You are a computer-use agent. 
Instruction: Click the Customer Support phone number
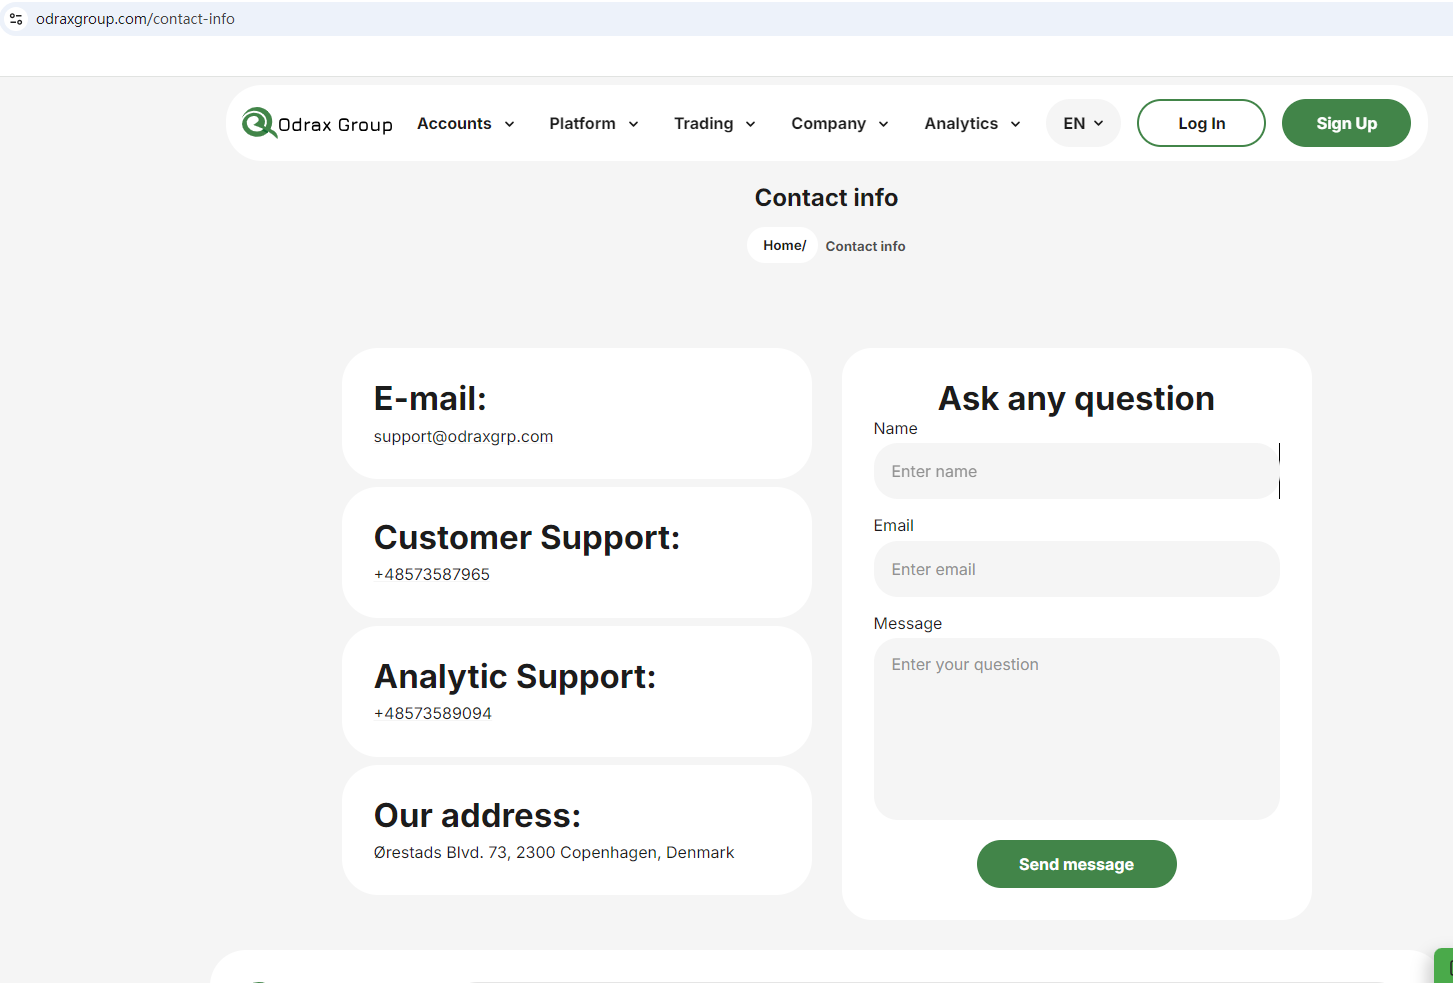(x=432, y=575)
